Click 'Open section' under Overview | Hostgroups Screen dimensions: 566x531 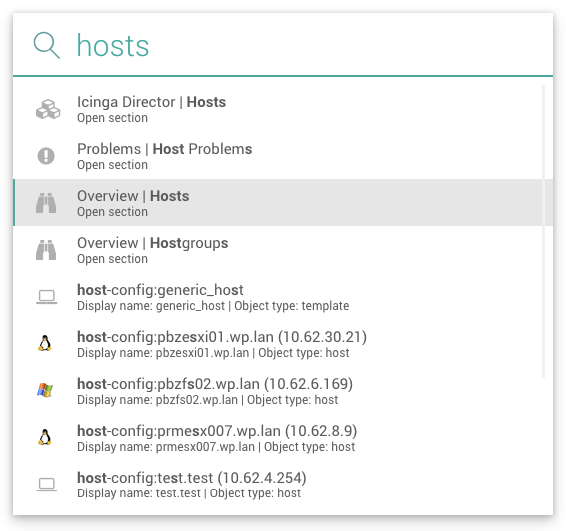coord(112,259)
